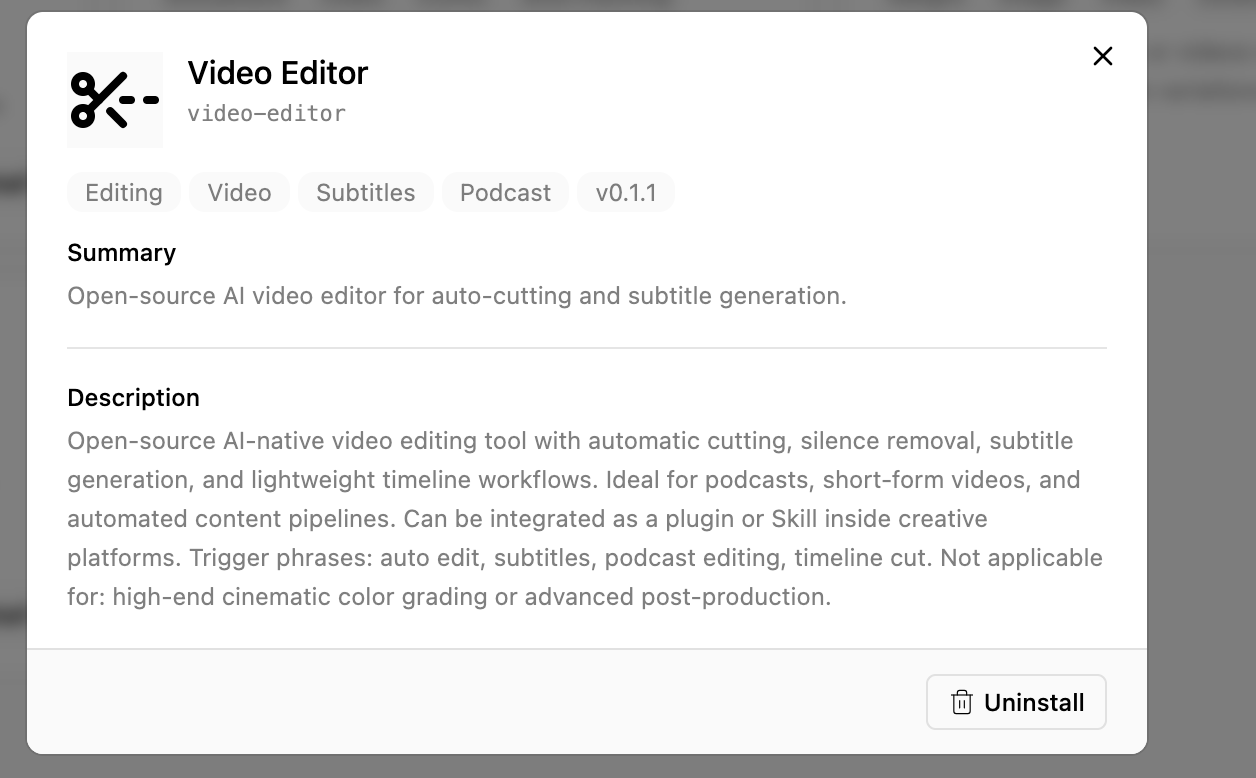1256x778 pixels.
Task: Select the Editing tag
Action: [124, 192]
